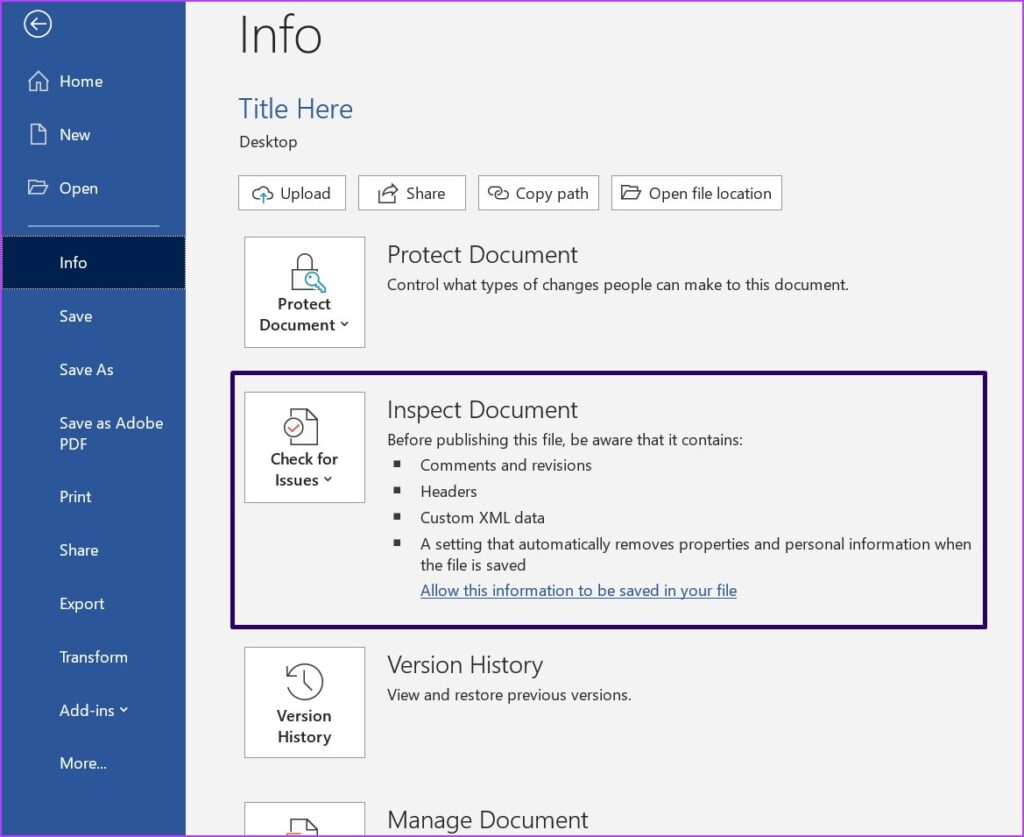Click the back arrow icon

pos(38,25)
